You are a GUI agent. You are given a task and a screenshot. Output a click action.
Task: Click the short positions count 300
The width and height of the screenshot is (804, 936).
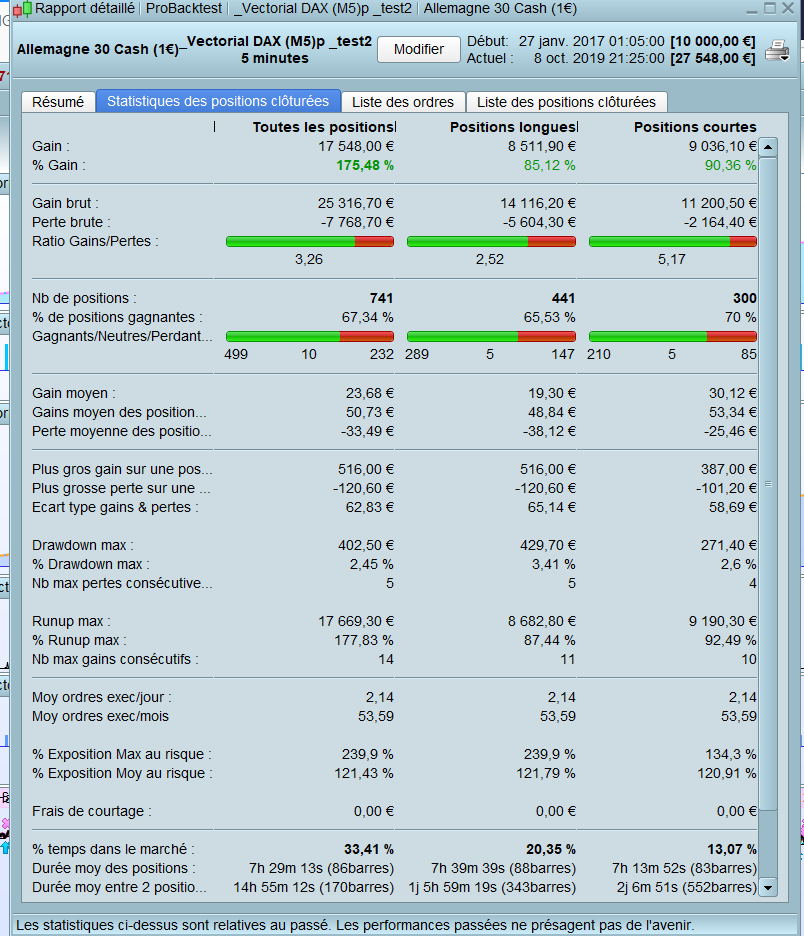[x=745, y=298]
